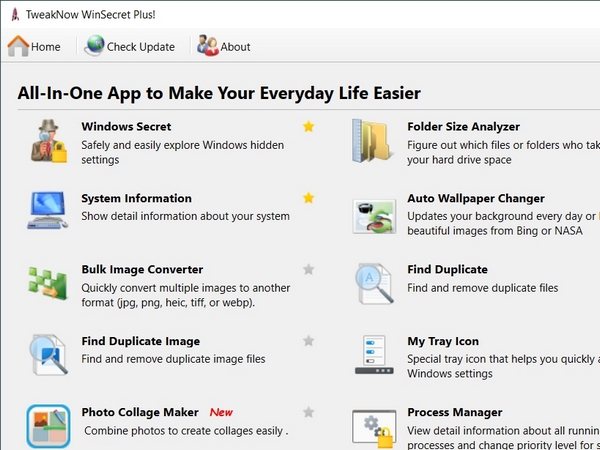The image size is (600, 450).
Task: Mark Find Duplicate Image as favorite star
Action: point(308,341)
